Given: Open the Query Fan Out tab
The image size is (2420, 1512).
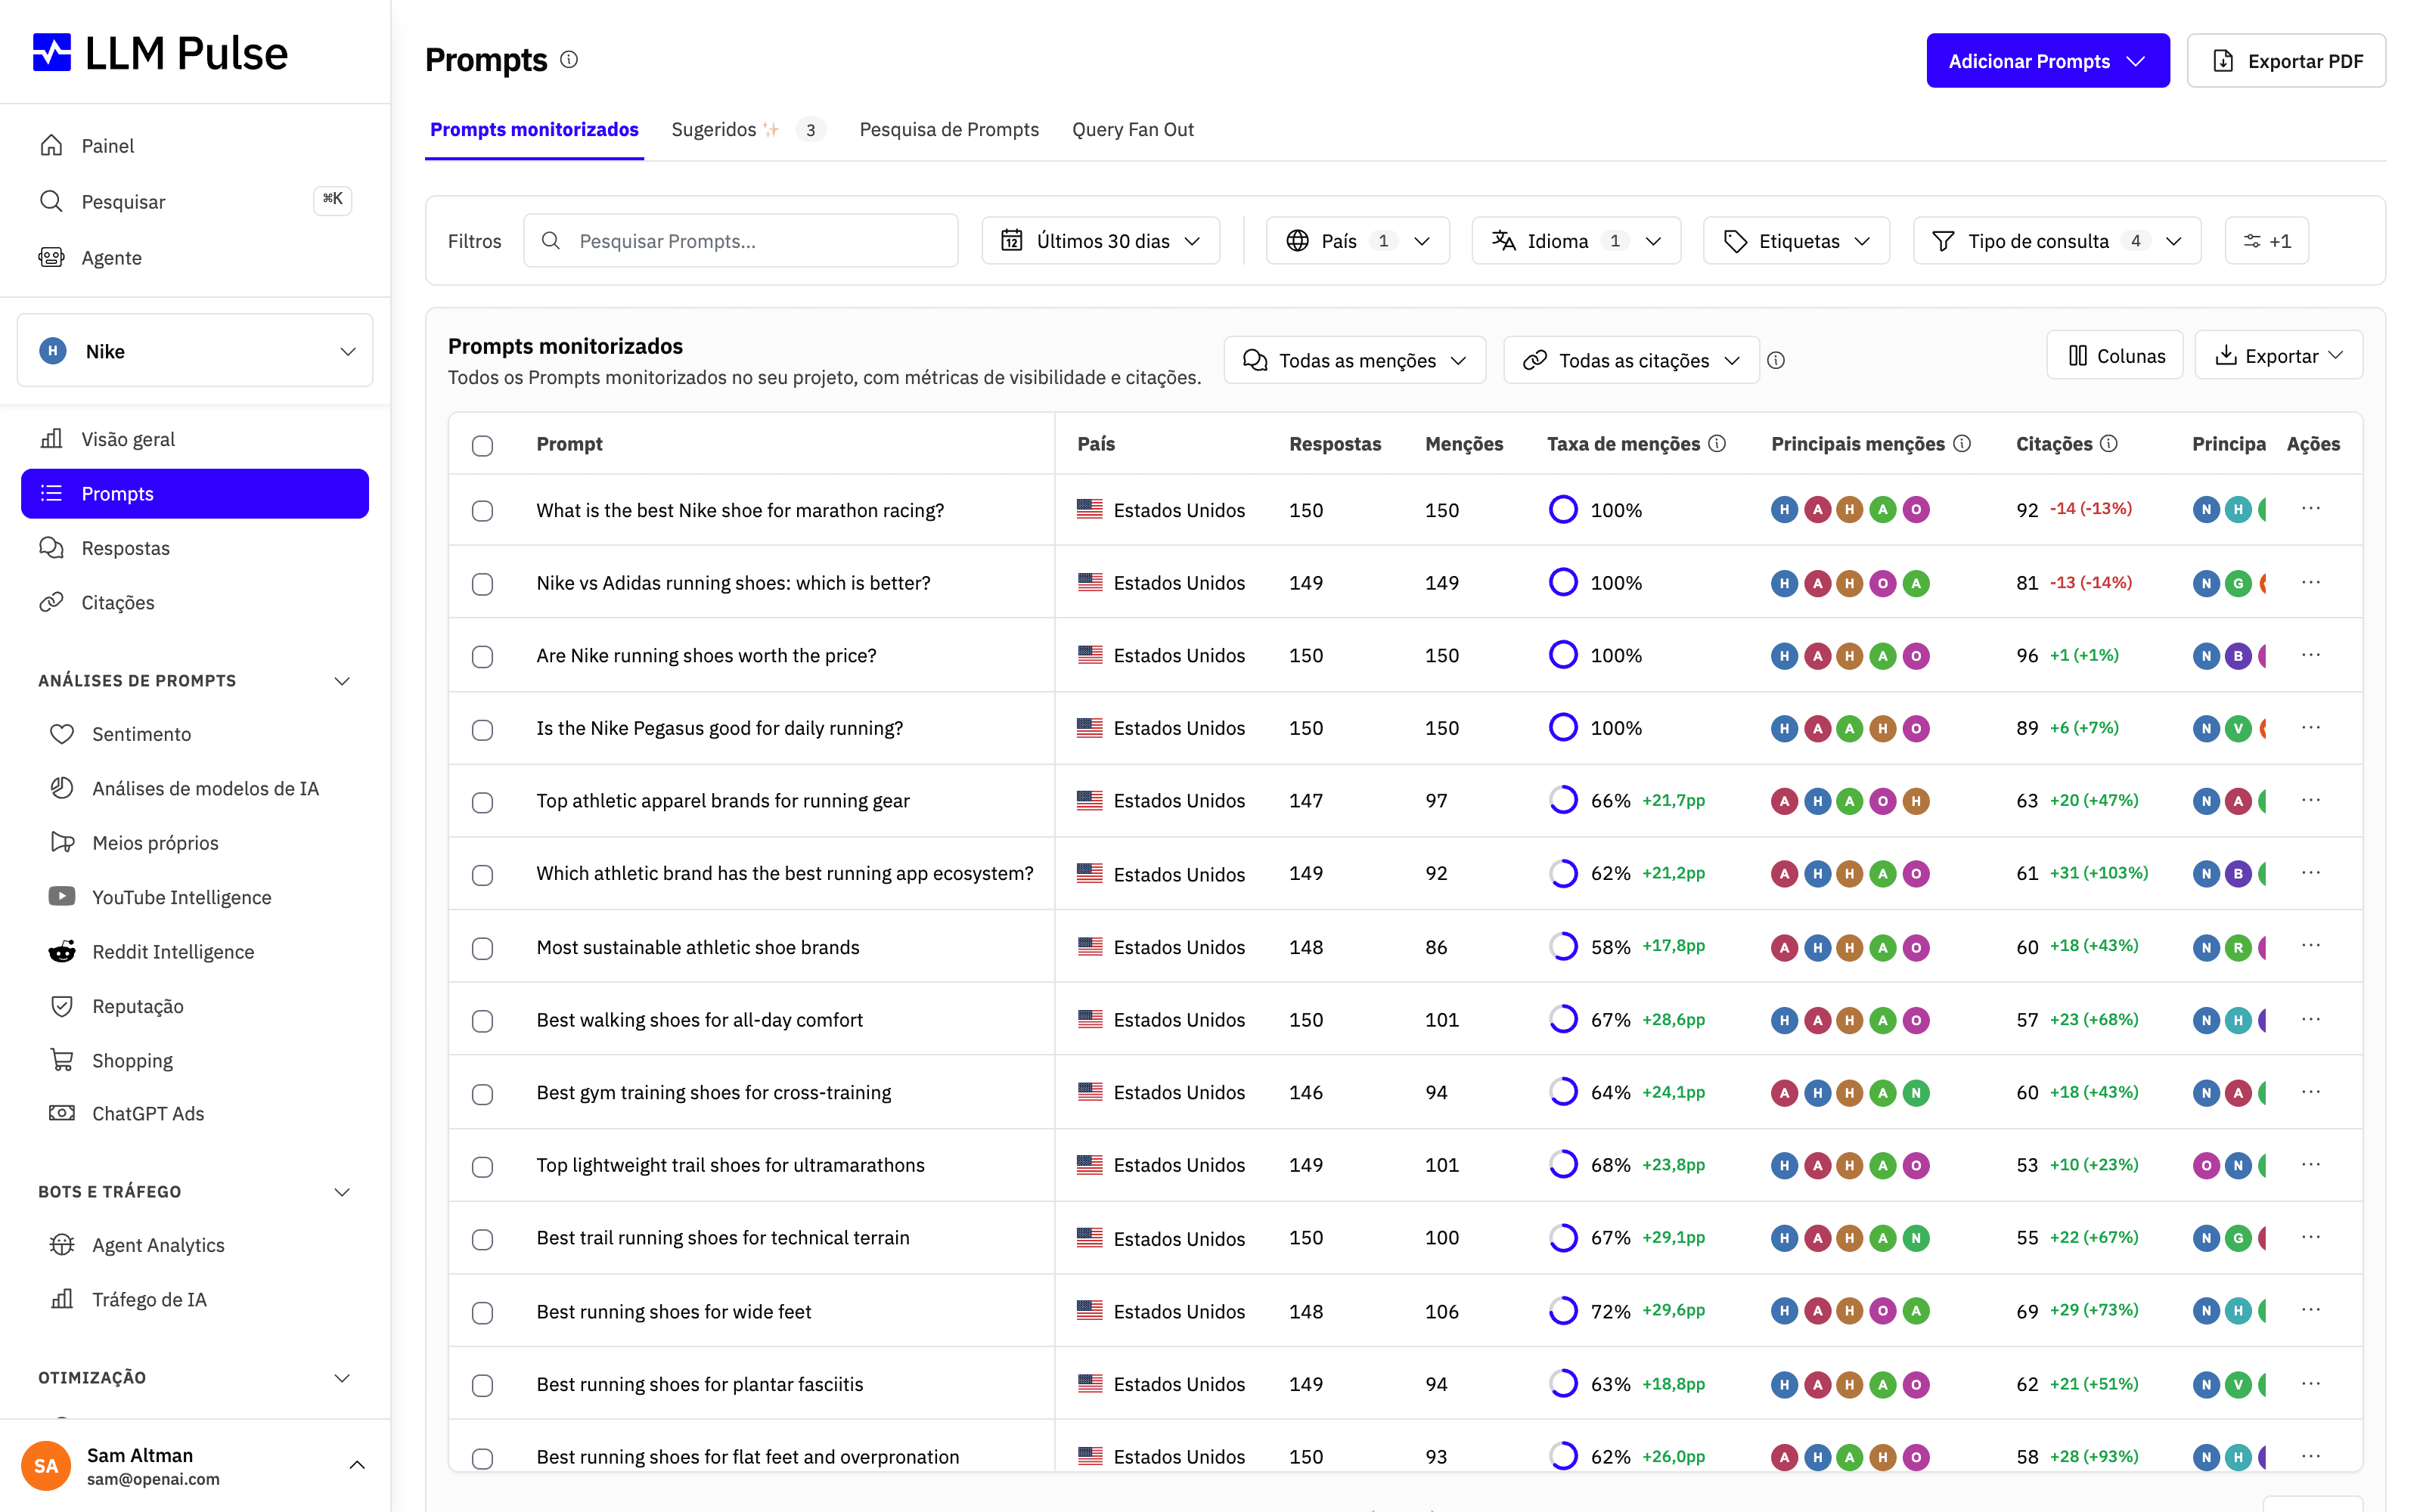Looking at the screenshot, I should pyautogui.click(x=1132, y=130).
